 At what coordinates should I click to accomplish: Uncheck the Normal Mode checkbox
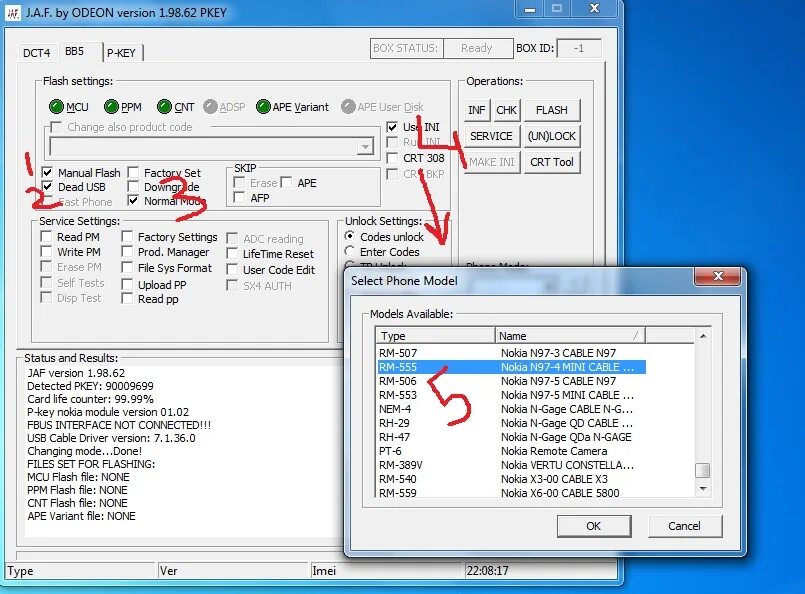coord(133,201)
